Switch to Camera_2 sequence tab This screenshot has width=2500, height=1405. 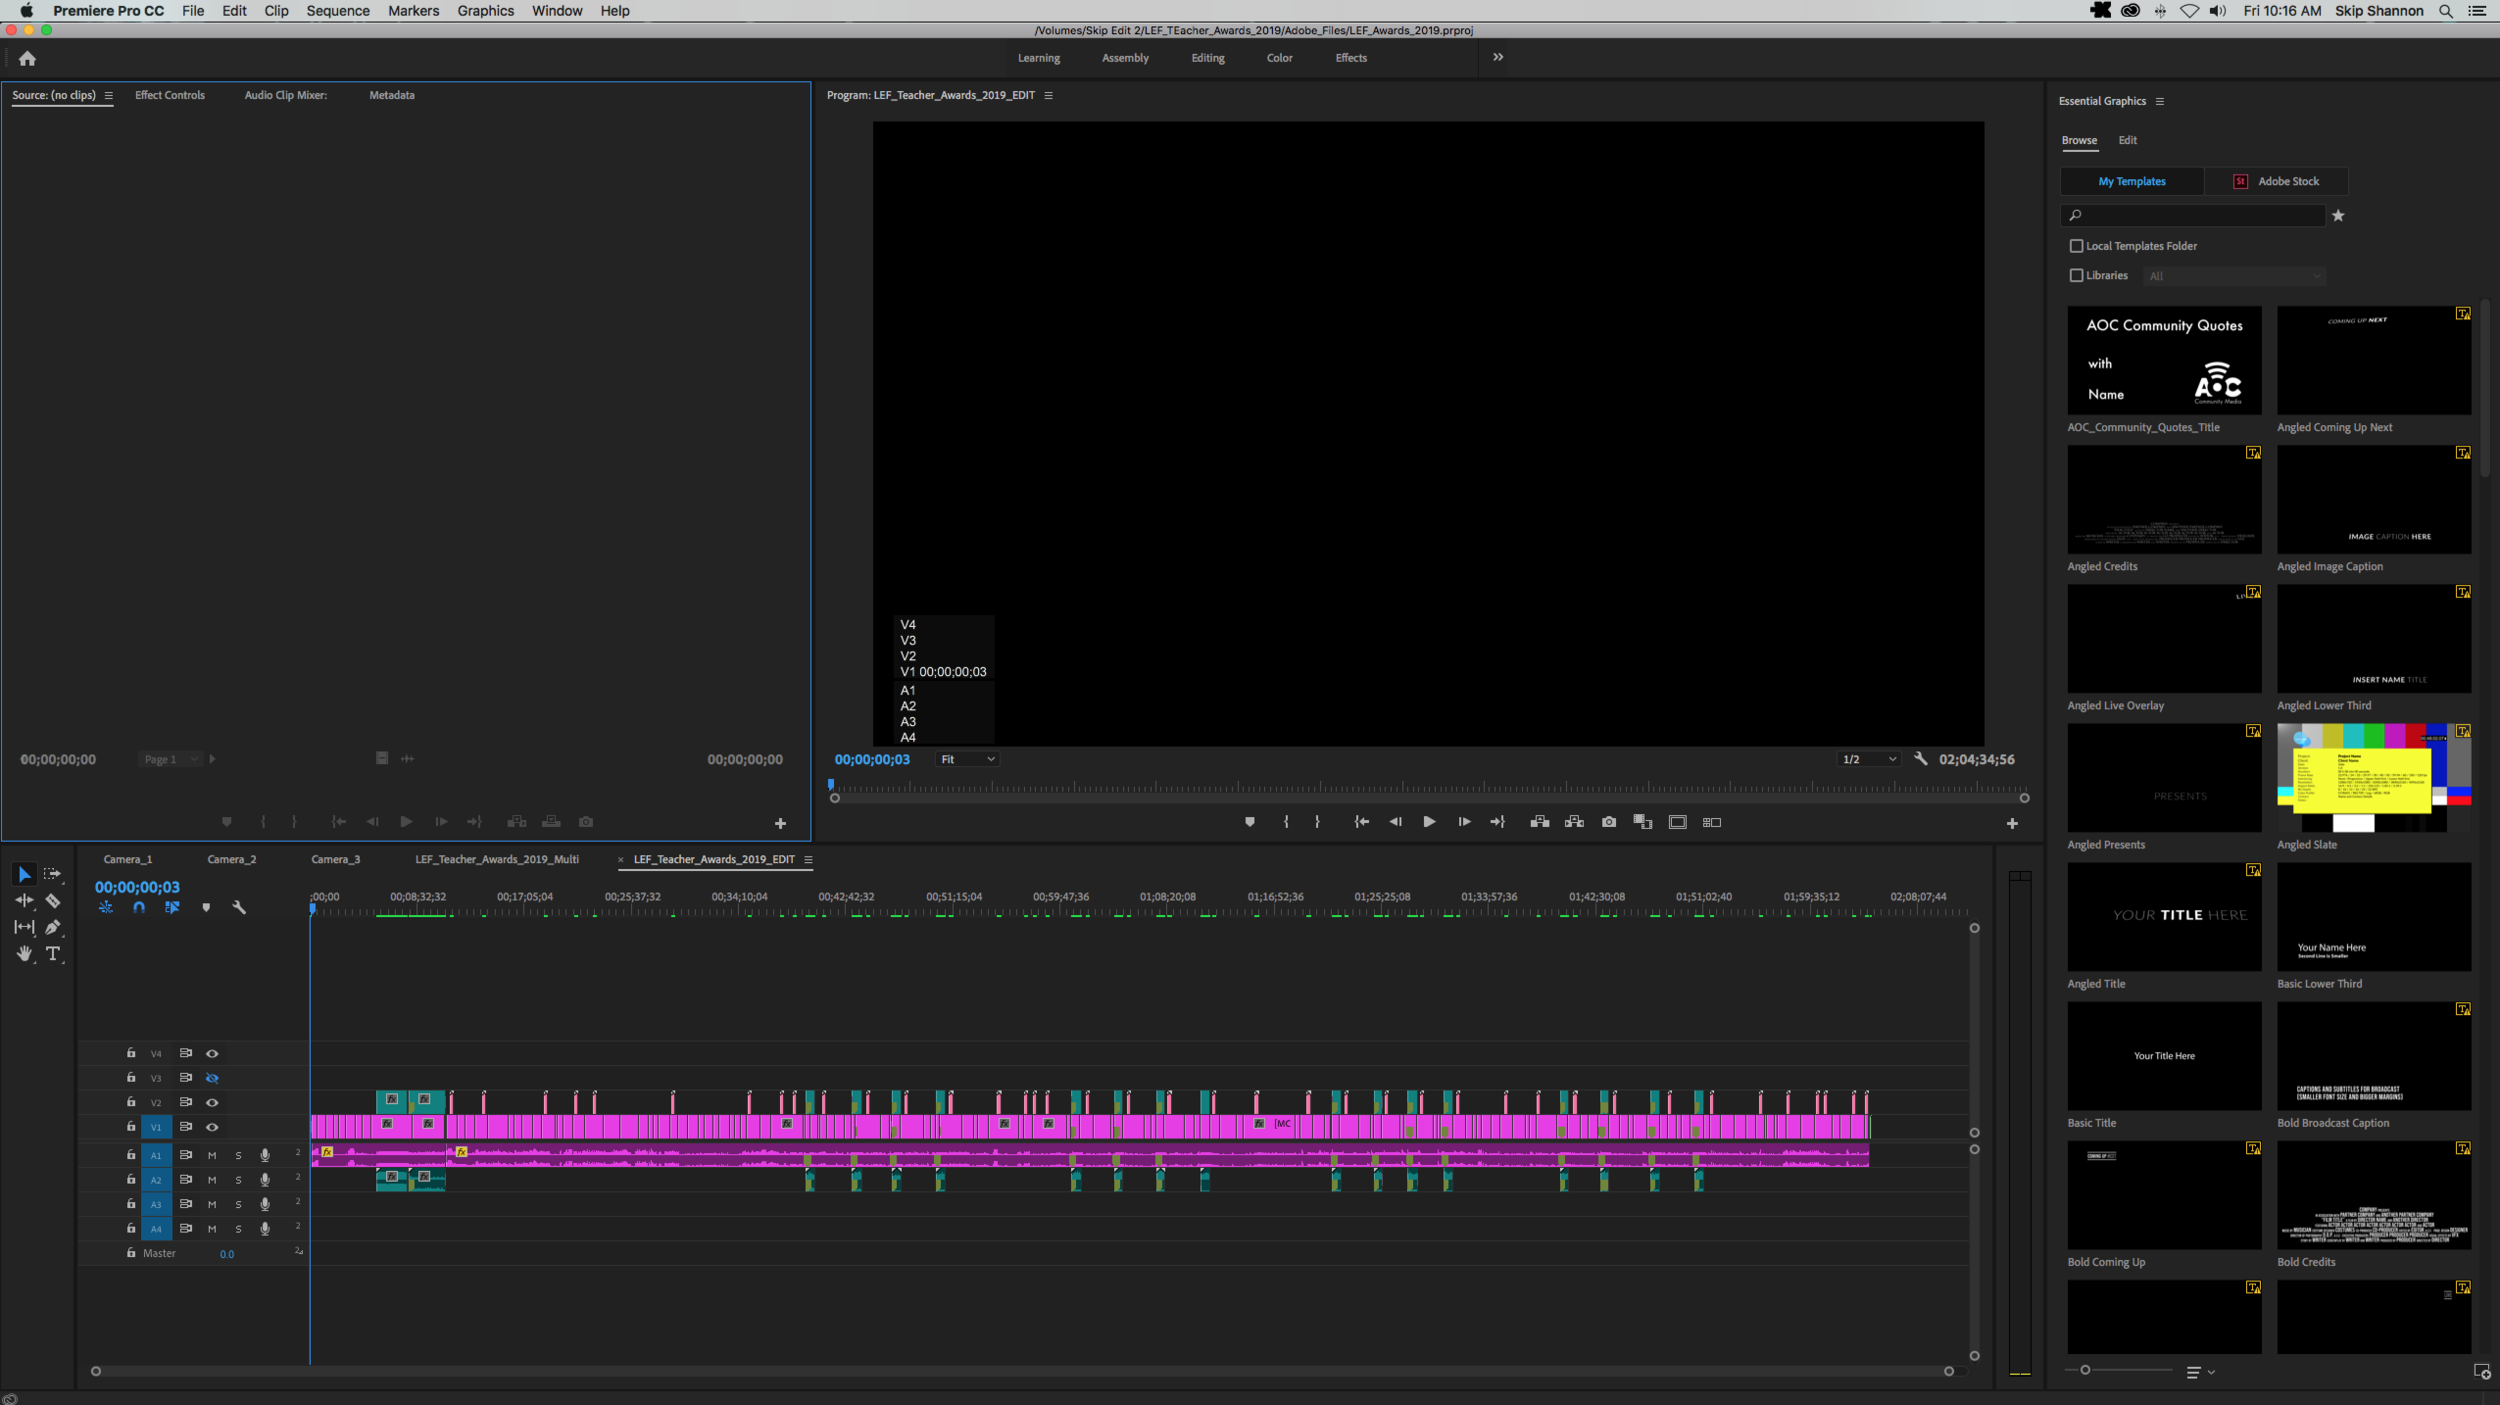tap(232, 859)
